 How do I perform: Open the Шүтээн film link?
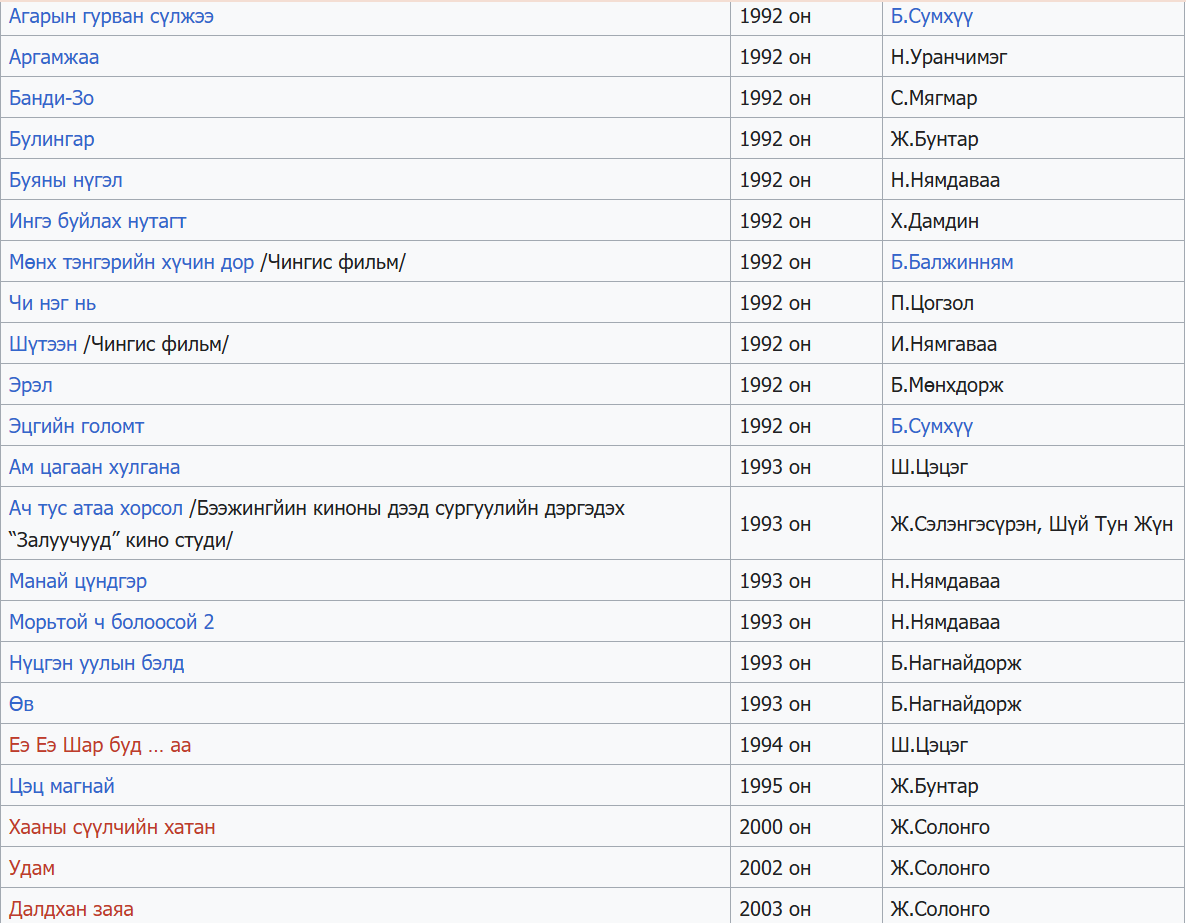[43, 344]
